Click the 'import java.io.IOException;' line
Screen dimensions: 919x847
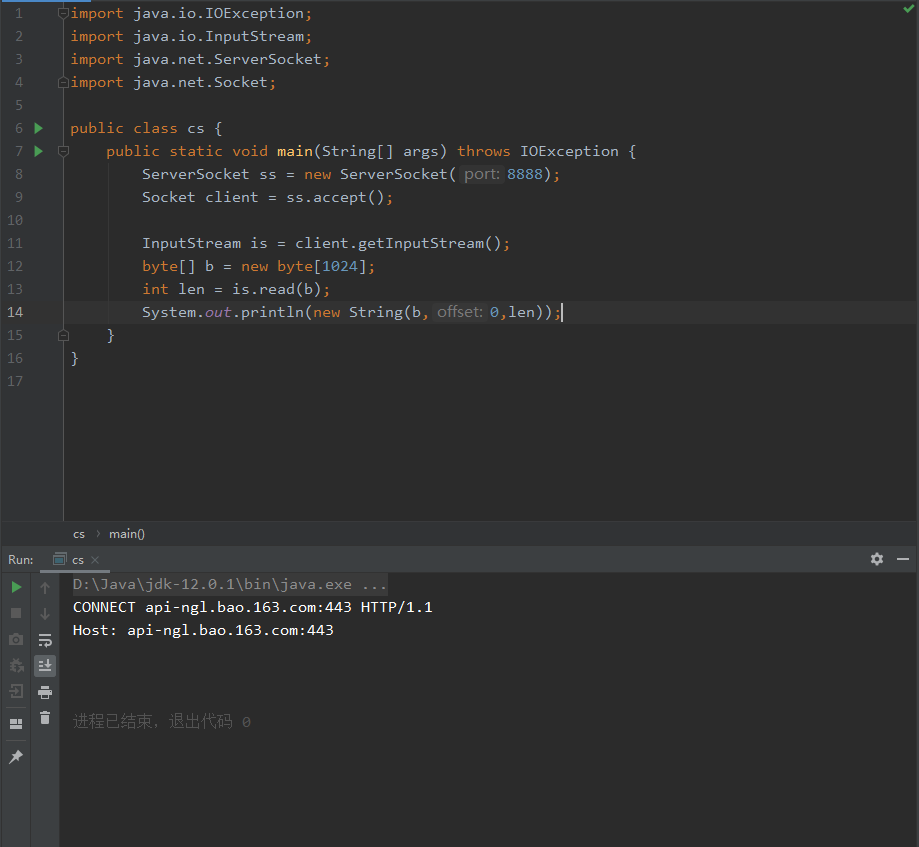pos(191,13)
